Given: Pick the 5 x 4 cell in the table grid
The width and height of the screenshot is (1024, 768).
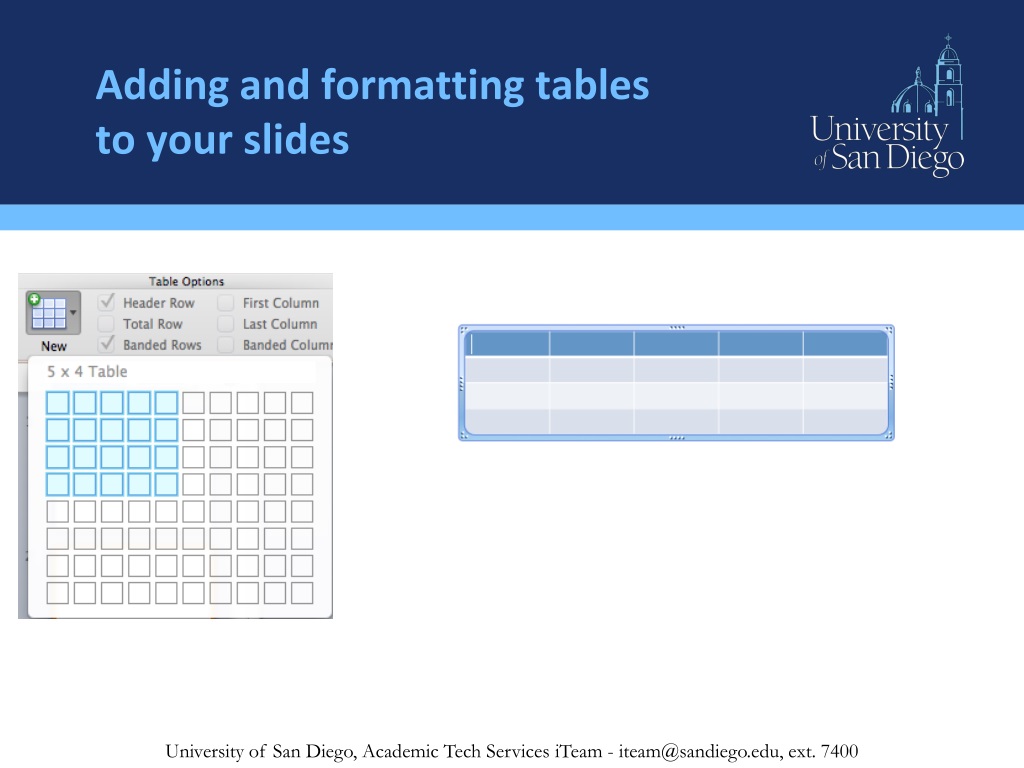Looking at the screenshot, I should click(x=166, y=484).
